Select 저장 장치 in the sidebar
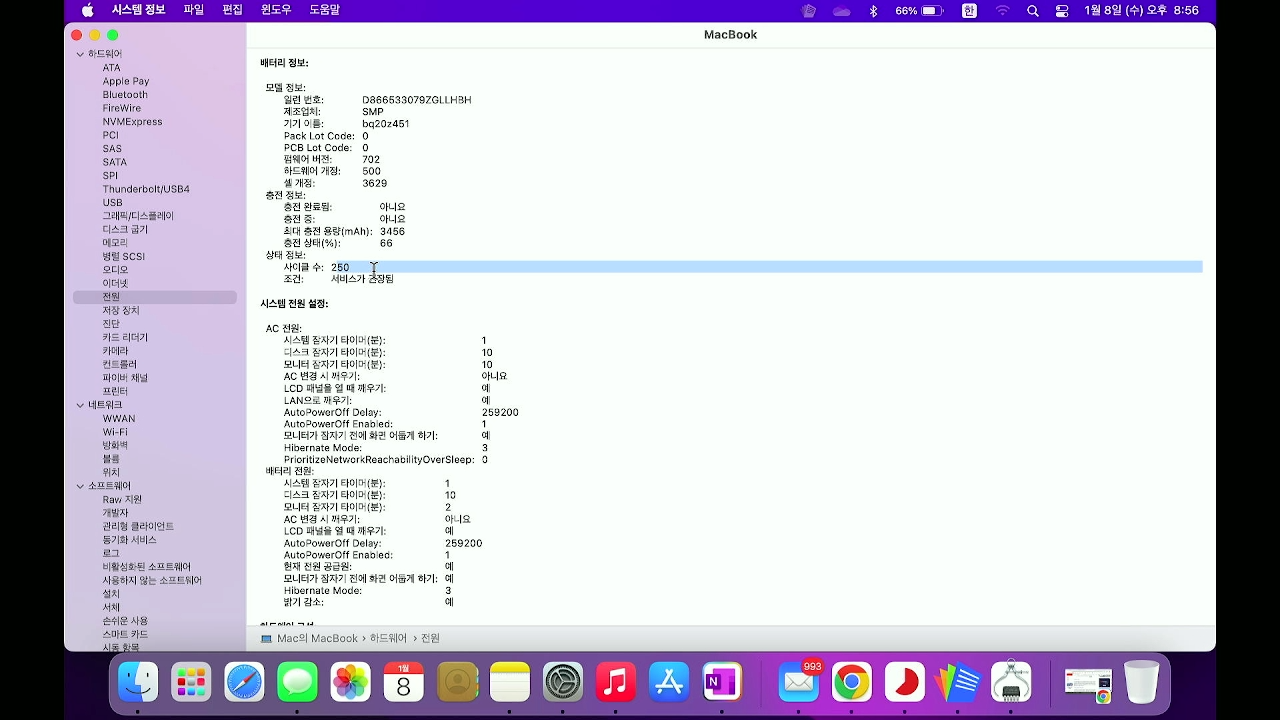 tap(121, 311)
